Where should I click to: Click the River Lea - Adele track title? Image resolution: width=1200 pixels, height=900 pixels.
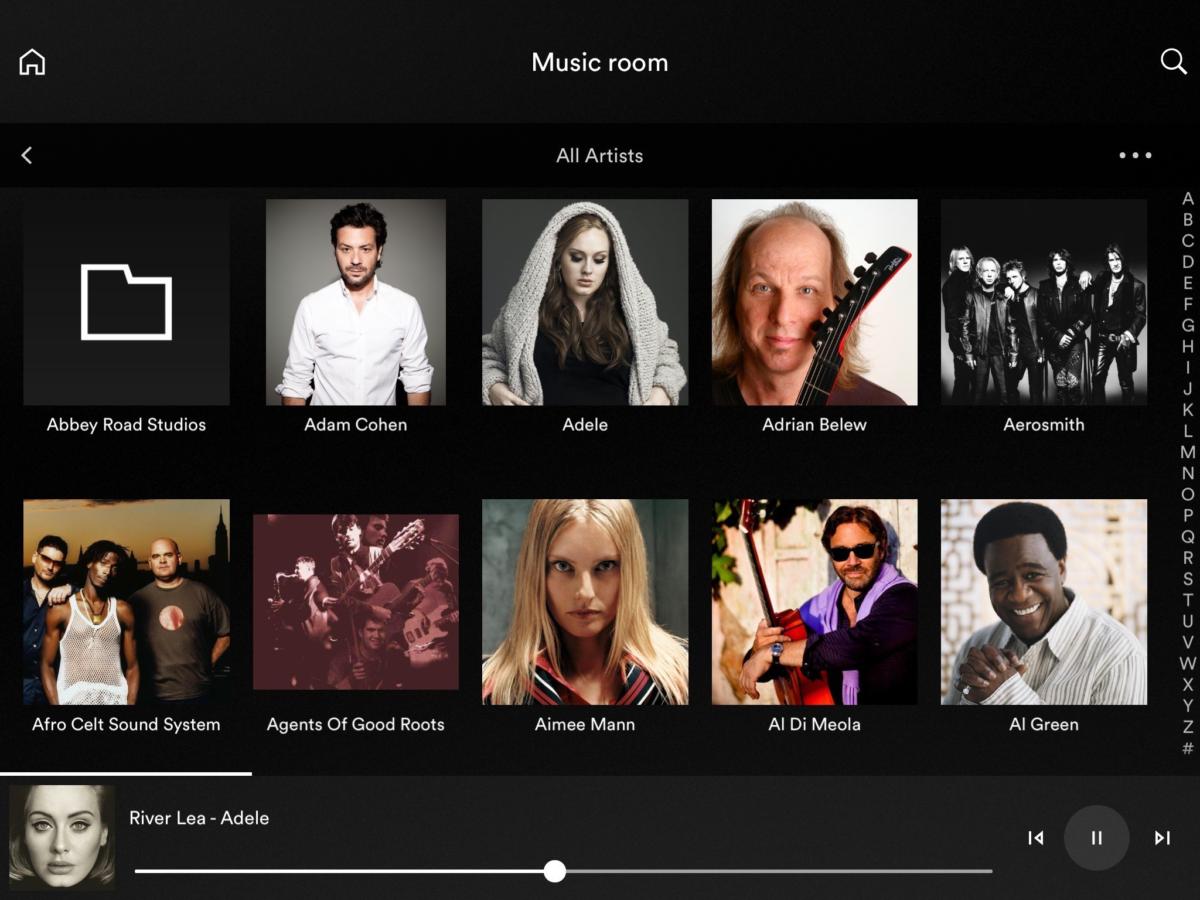[x=199, y=818]
